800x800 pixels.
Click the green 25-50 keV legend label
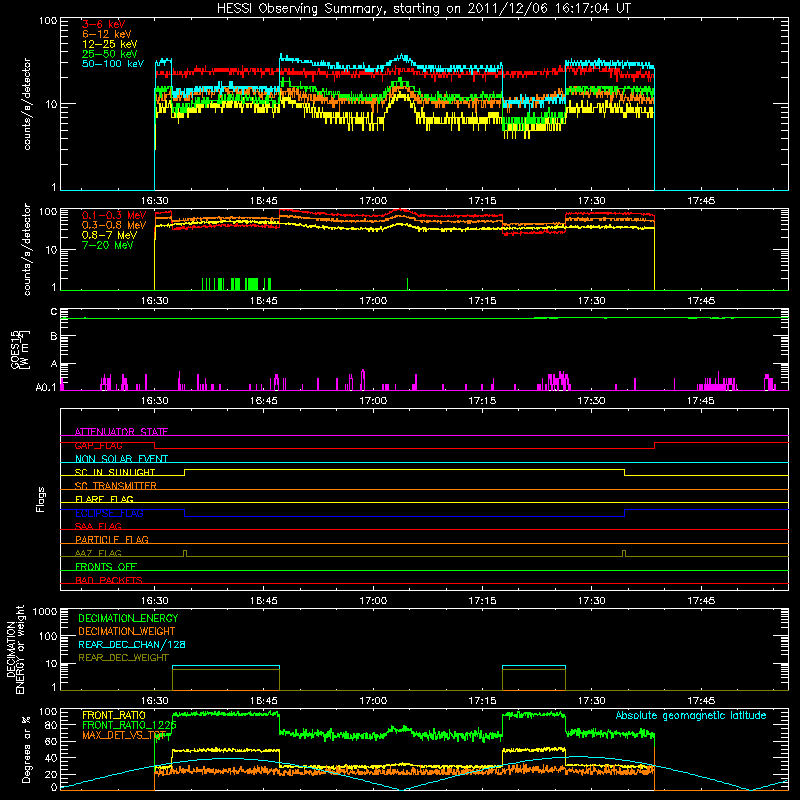(x=110, y=54)
